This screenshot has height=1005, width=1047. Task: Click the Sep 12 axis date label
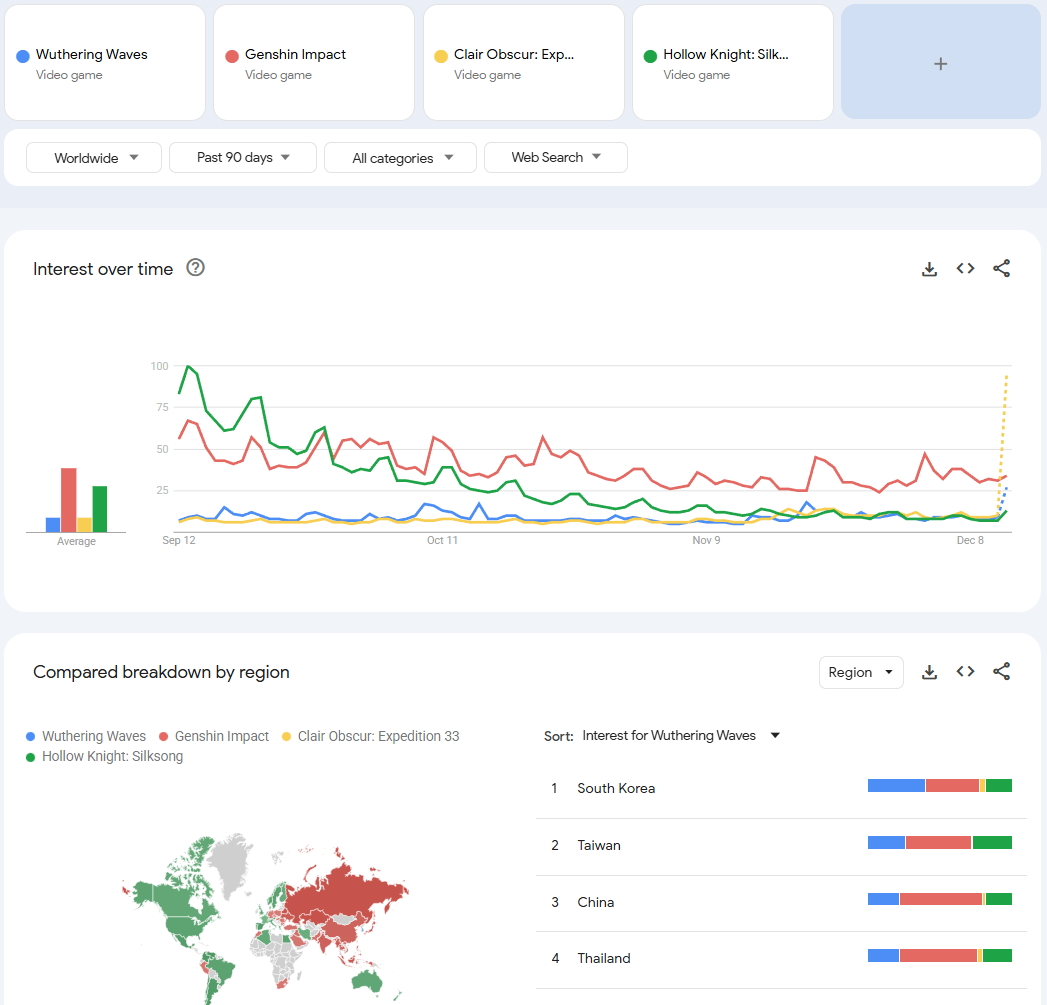click(179, 540)
